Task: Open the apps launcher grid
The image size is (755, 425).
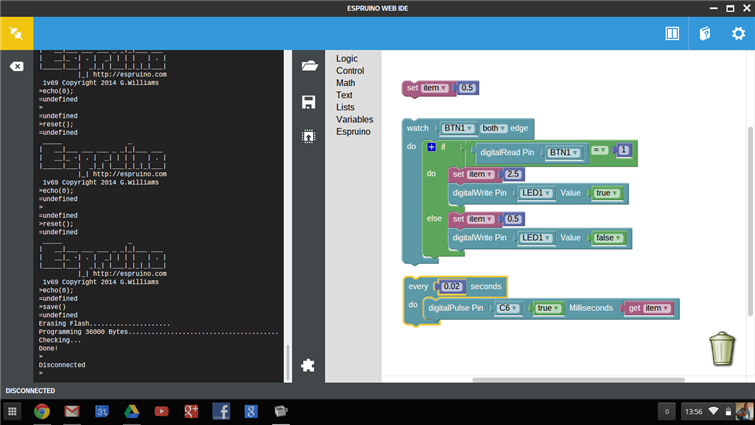Action: coord(13,412)
